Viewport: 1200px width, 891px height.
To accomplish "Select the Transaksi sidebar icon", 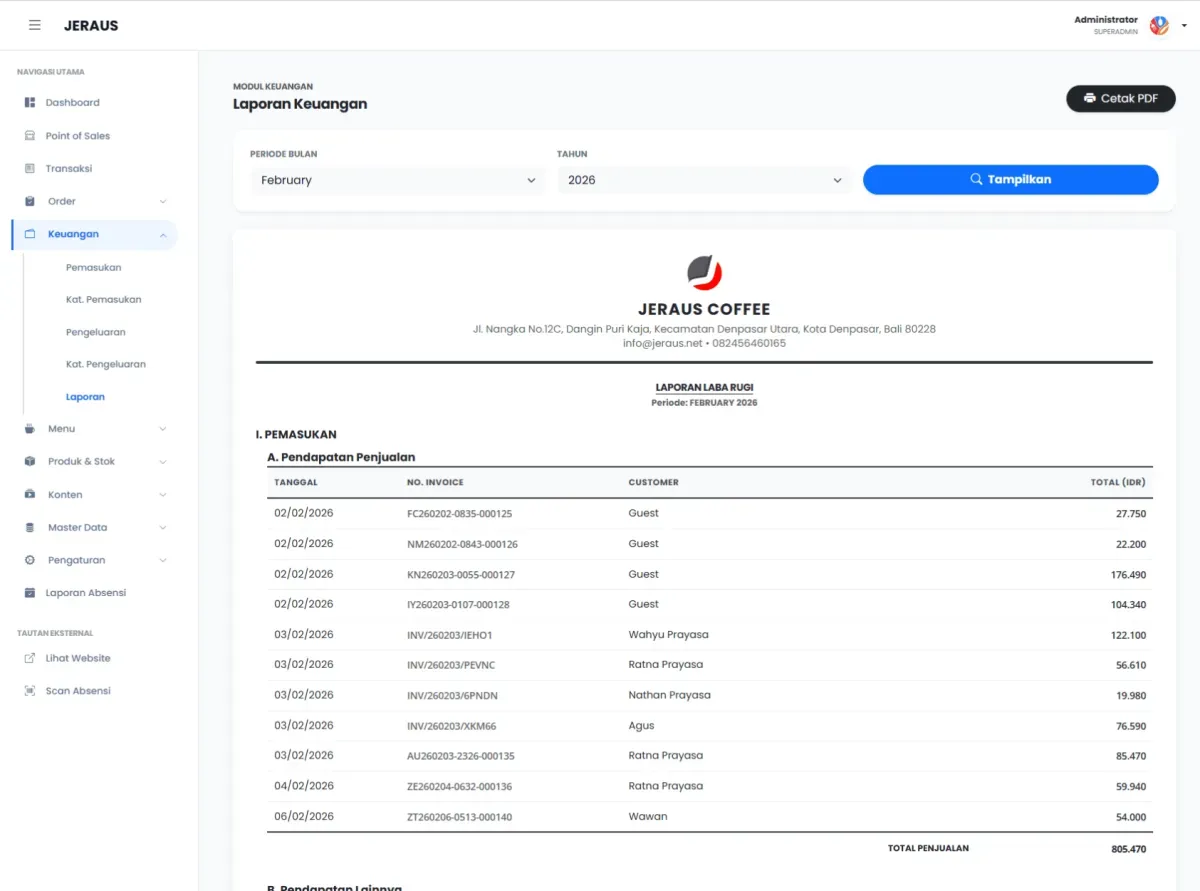I will [30, 169].
